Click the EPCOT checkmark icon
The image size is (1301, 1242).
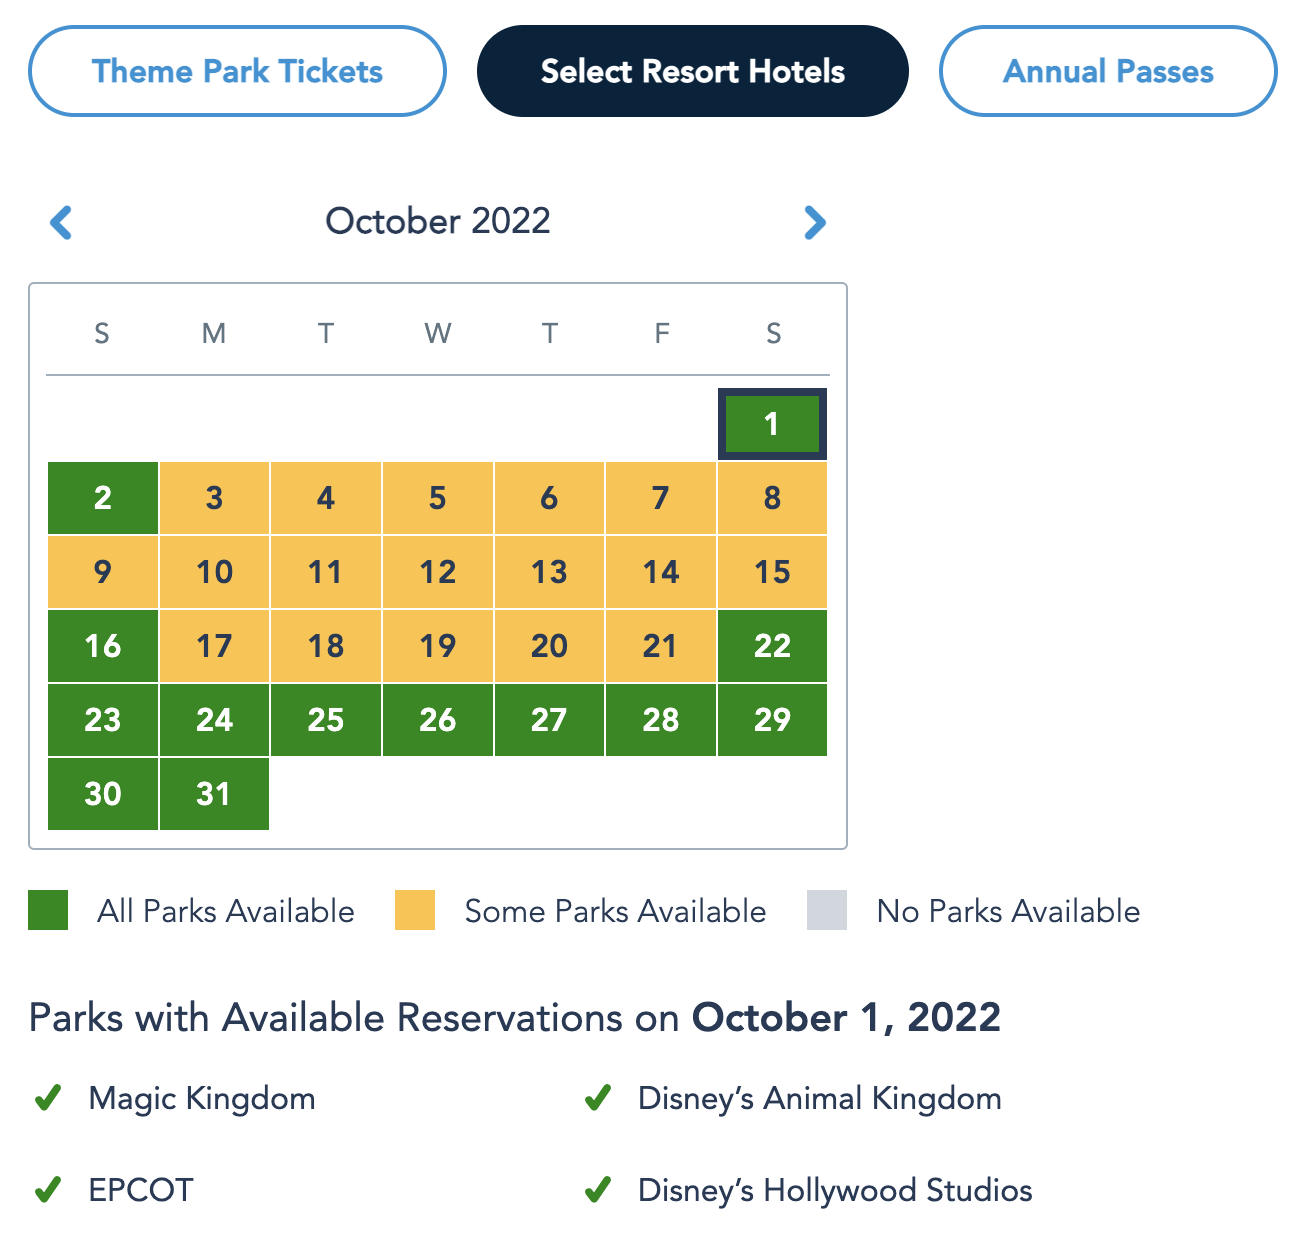48,1190
